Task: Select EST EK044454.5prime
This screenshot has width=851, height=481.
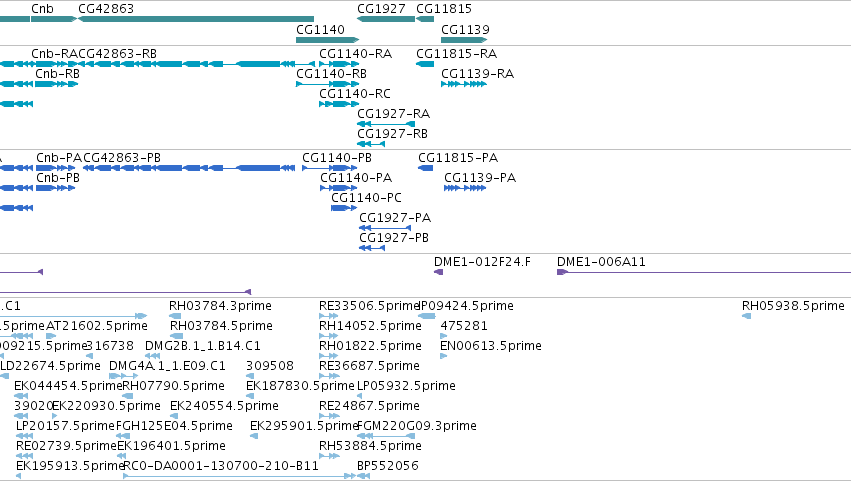Action: tap(21, 396)
